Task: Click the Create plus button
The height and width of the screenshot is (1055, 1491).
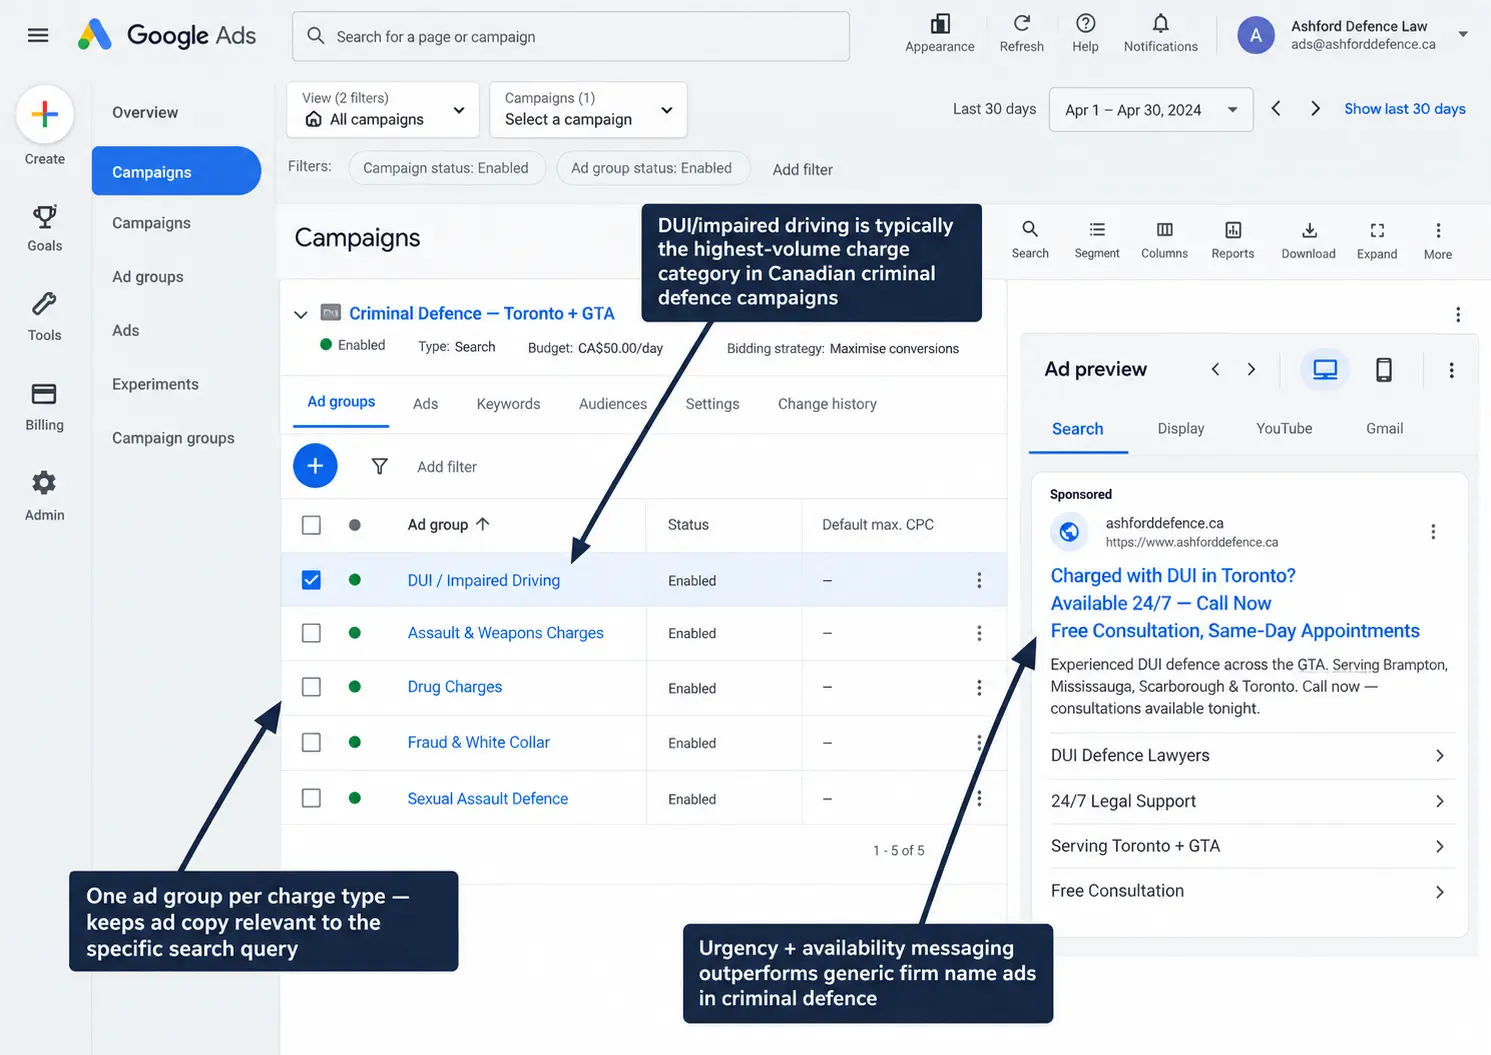Action: [x=45, y=115]
